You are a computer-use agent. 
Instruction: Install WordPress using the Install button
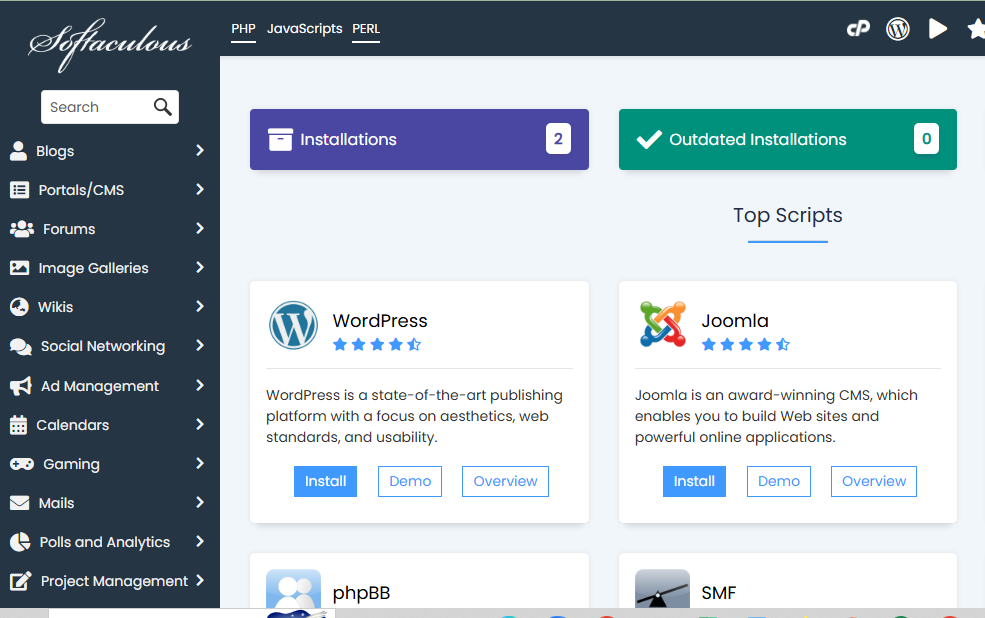tap(325, 481)
